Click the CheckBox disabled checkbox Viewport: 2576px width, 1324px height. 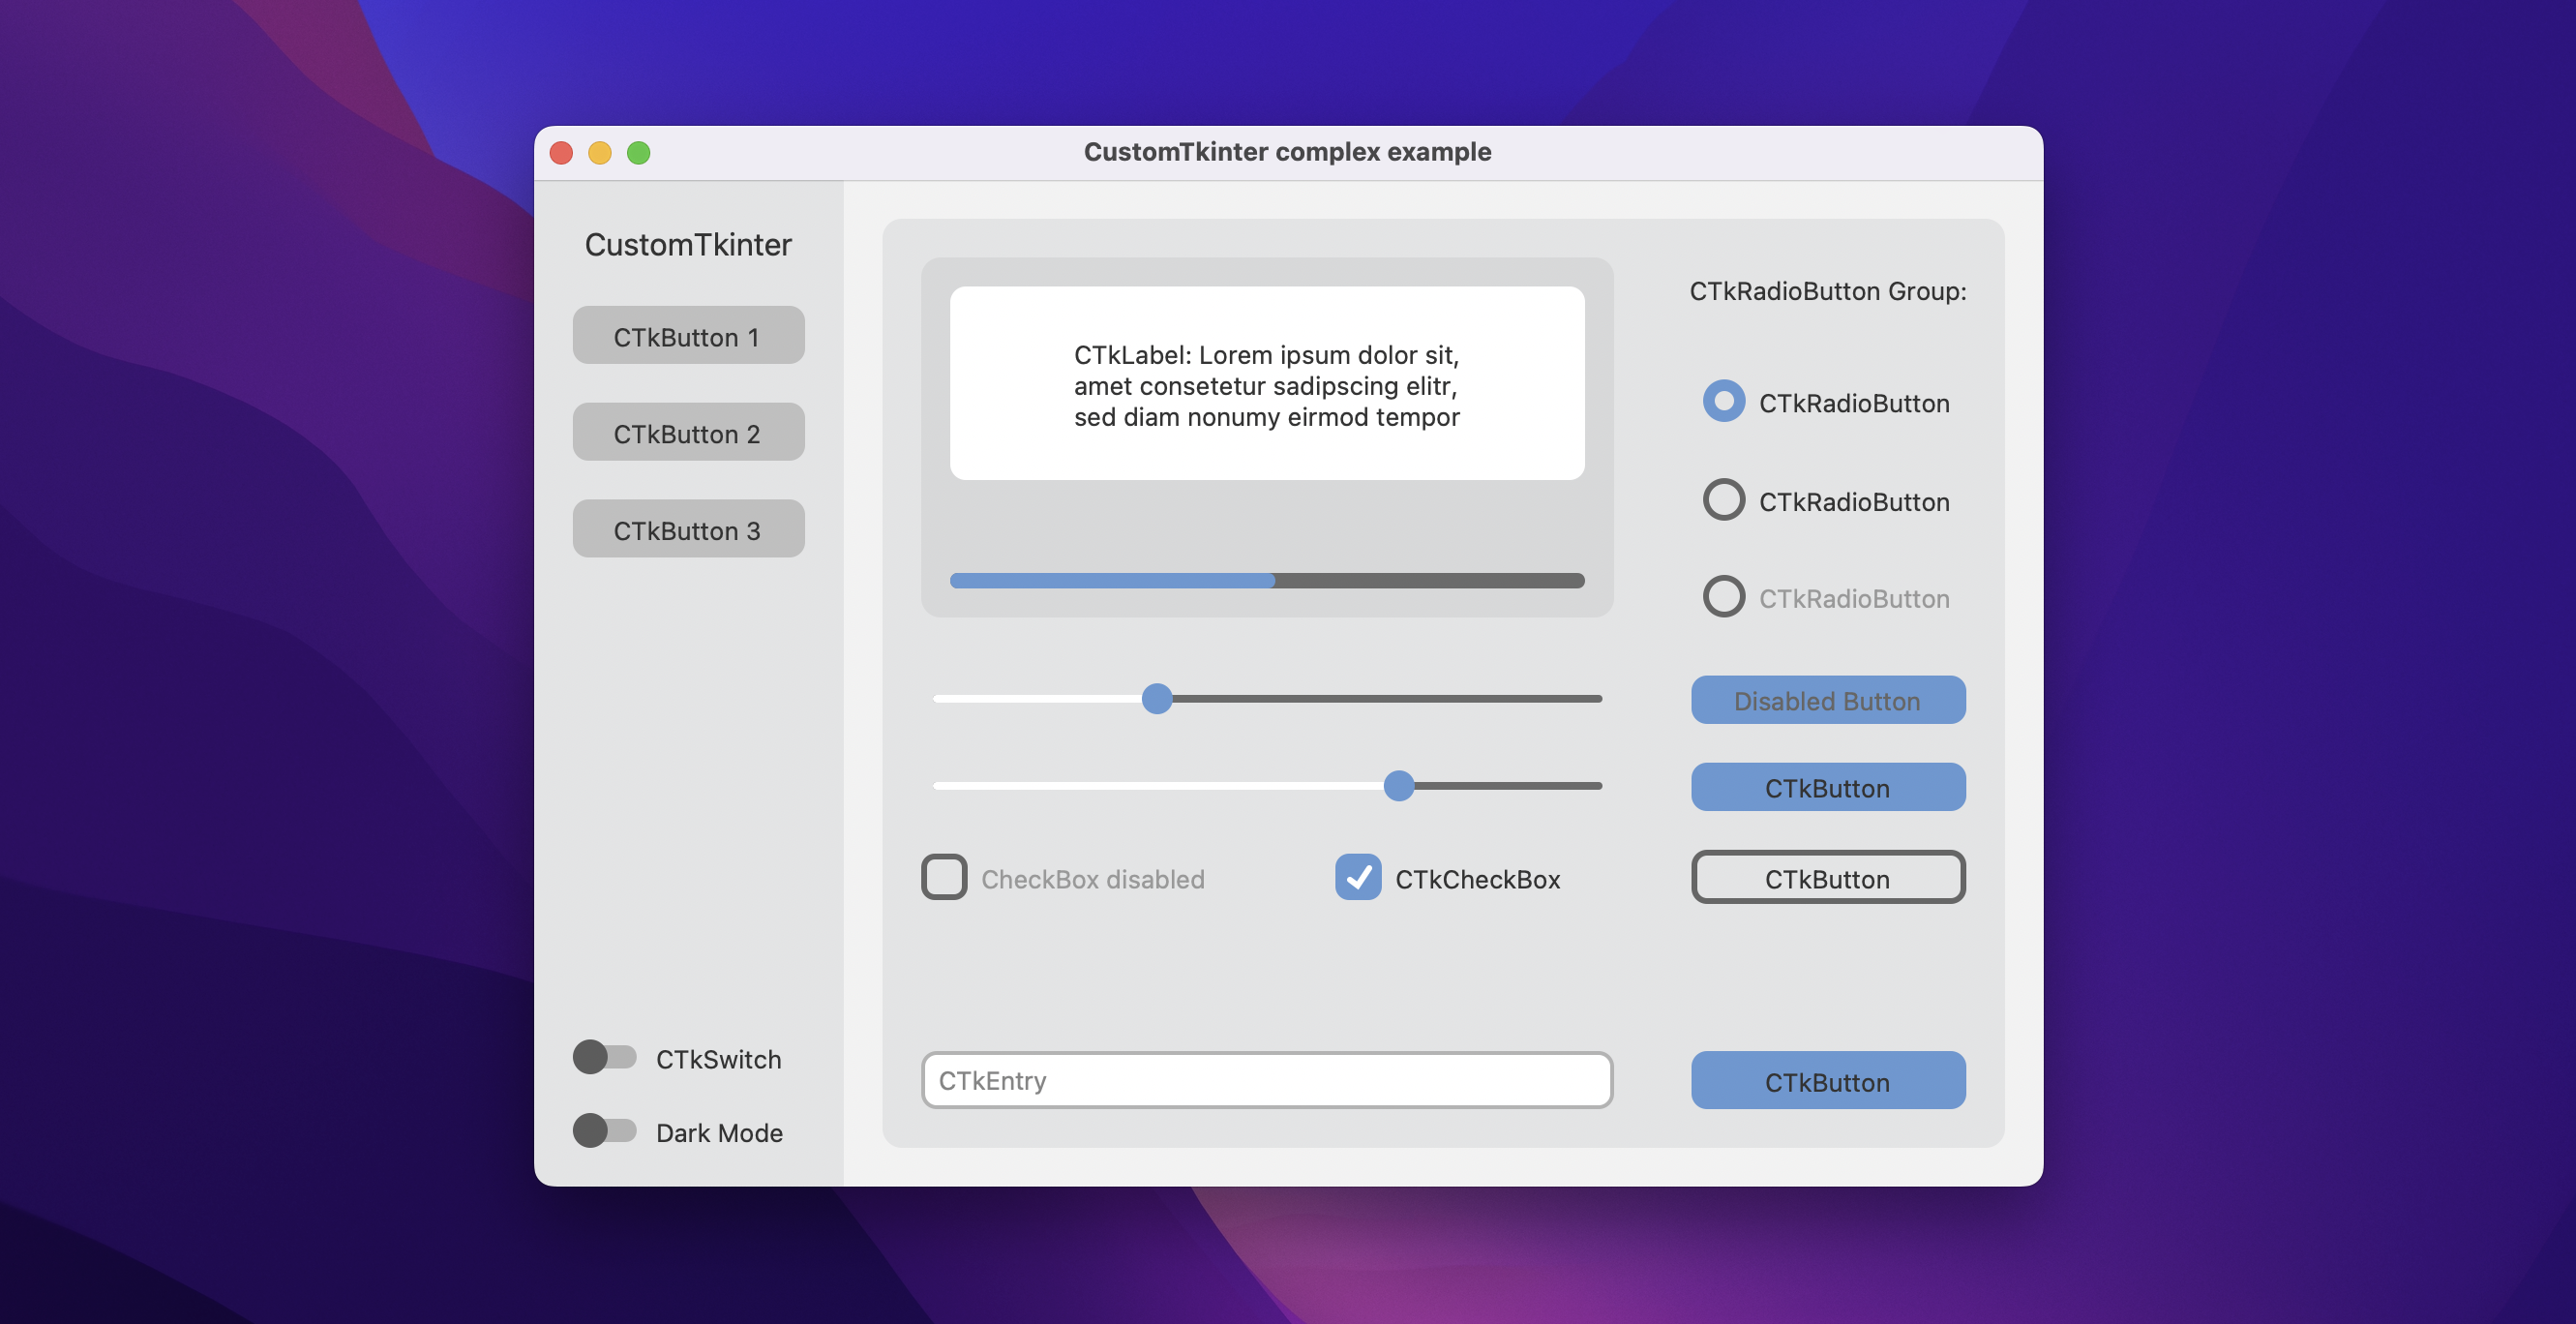[x=943, y=877]
